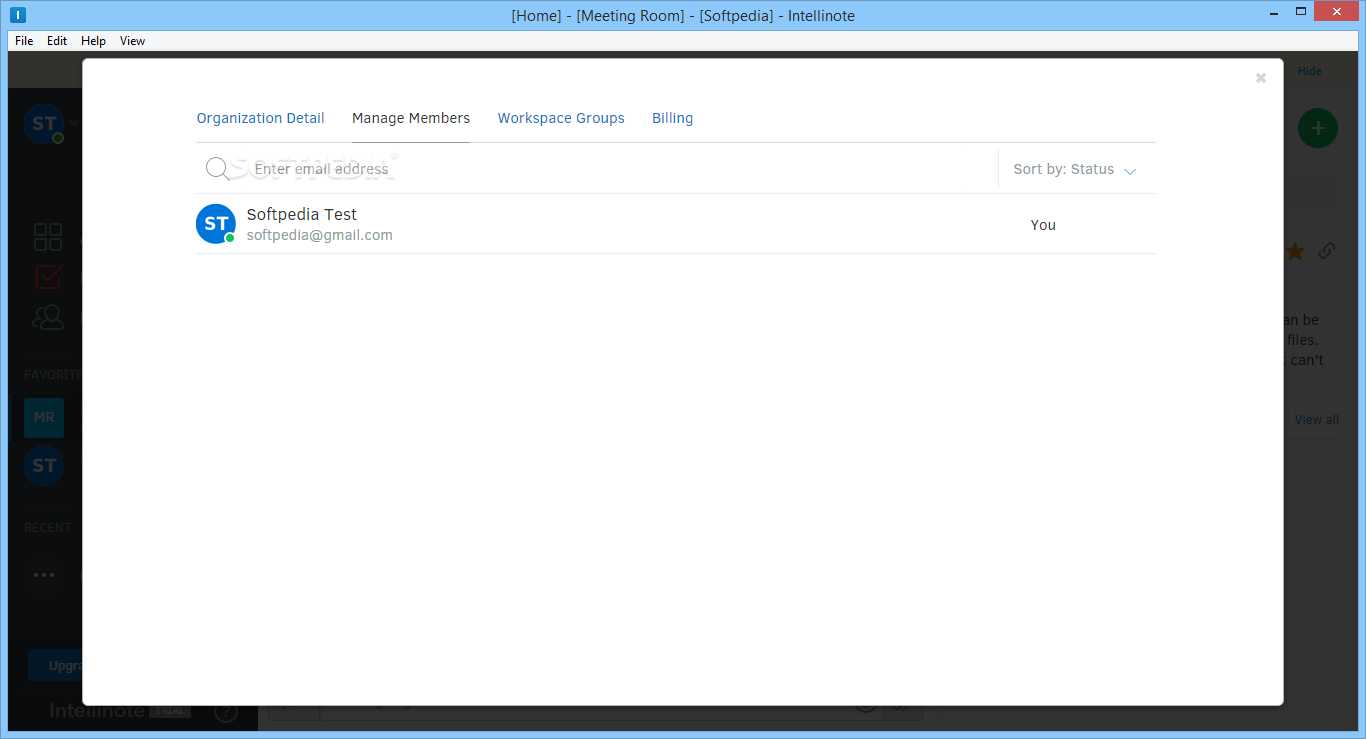Open the Workspace Groups tab
The image size is (1366, 739).
(561, 118)
